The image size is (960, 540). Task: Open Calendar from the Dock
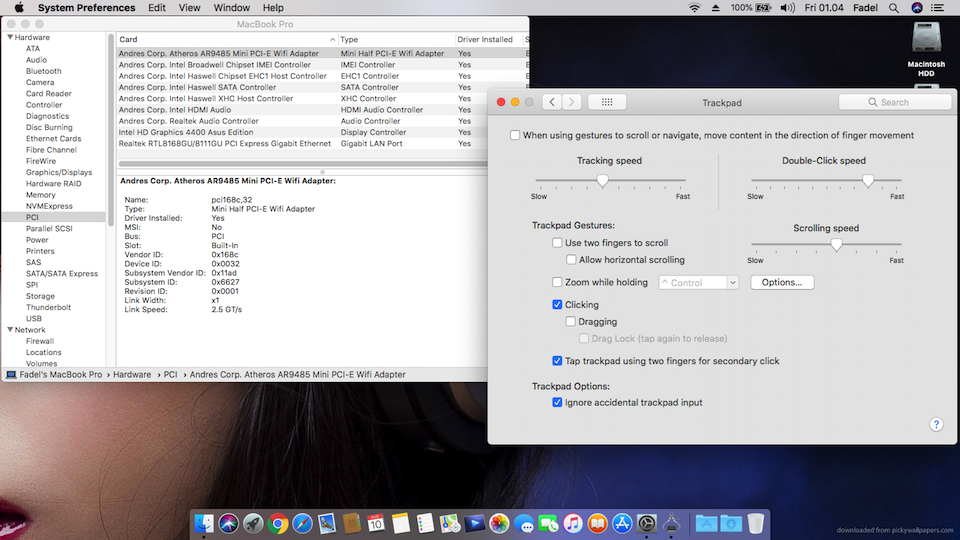pos(376,524)
